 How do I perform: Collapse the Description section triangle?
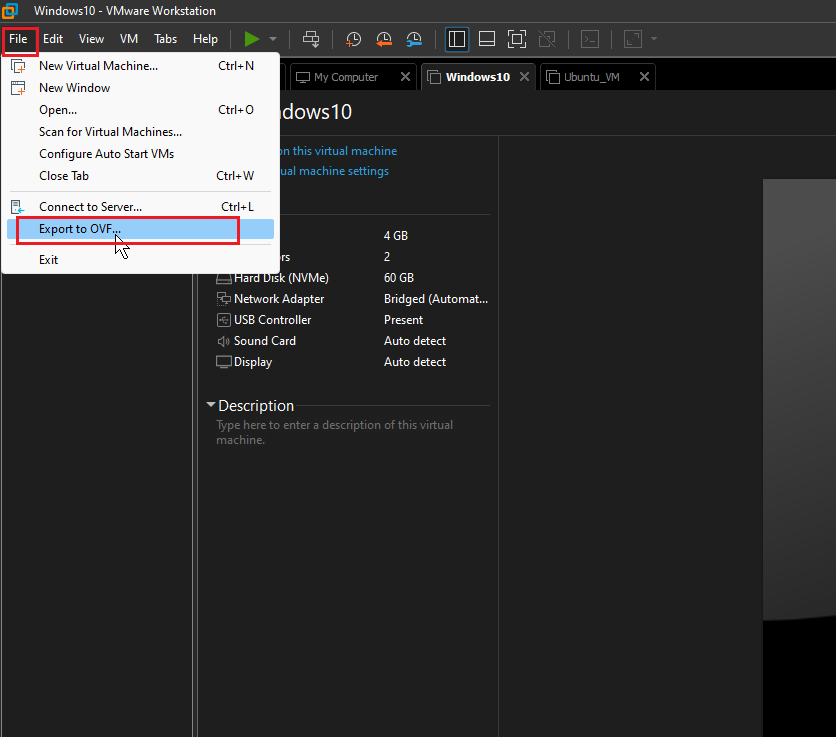[x=211, y=405]
